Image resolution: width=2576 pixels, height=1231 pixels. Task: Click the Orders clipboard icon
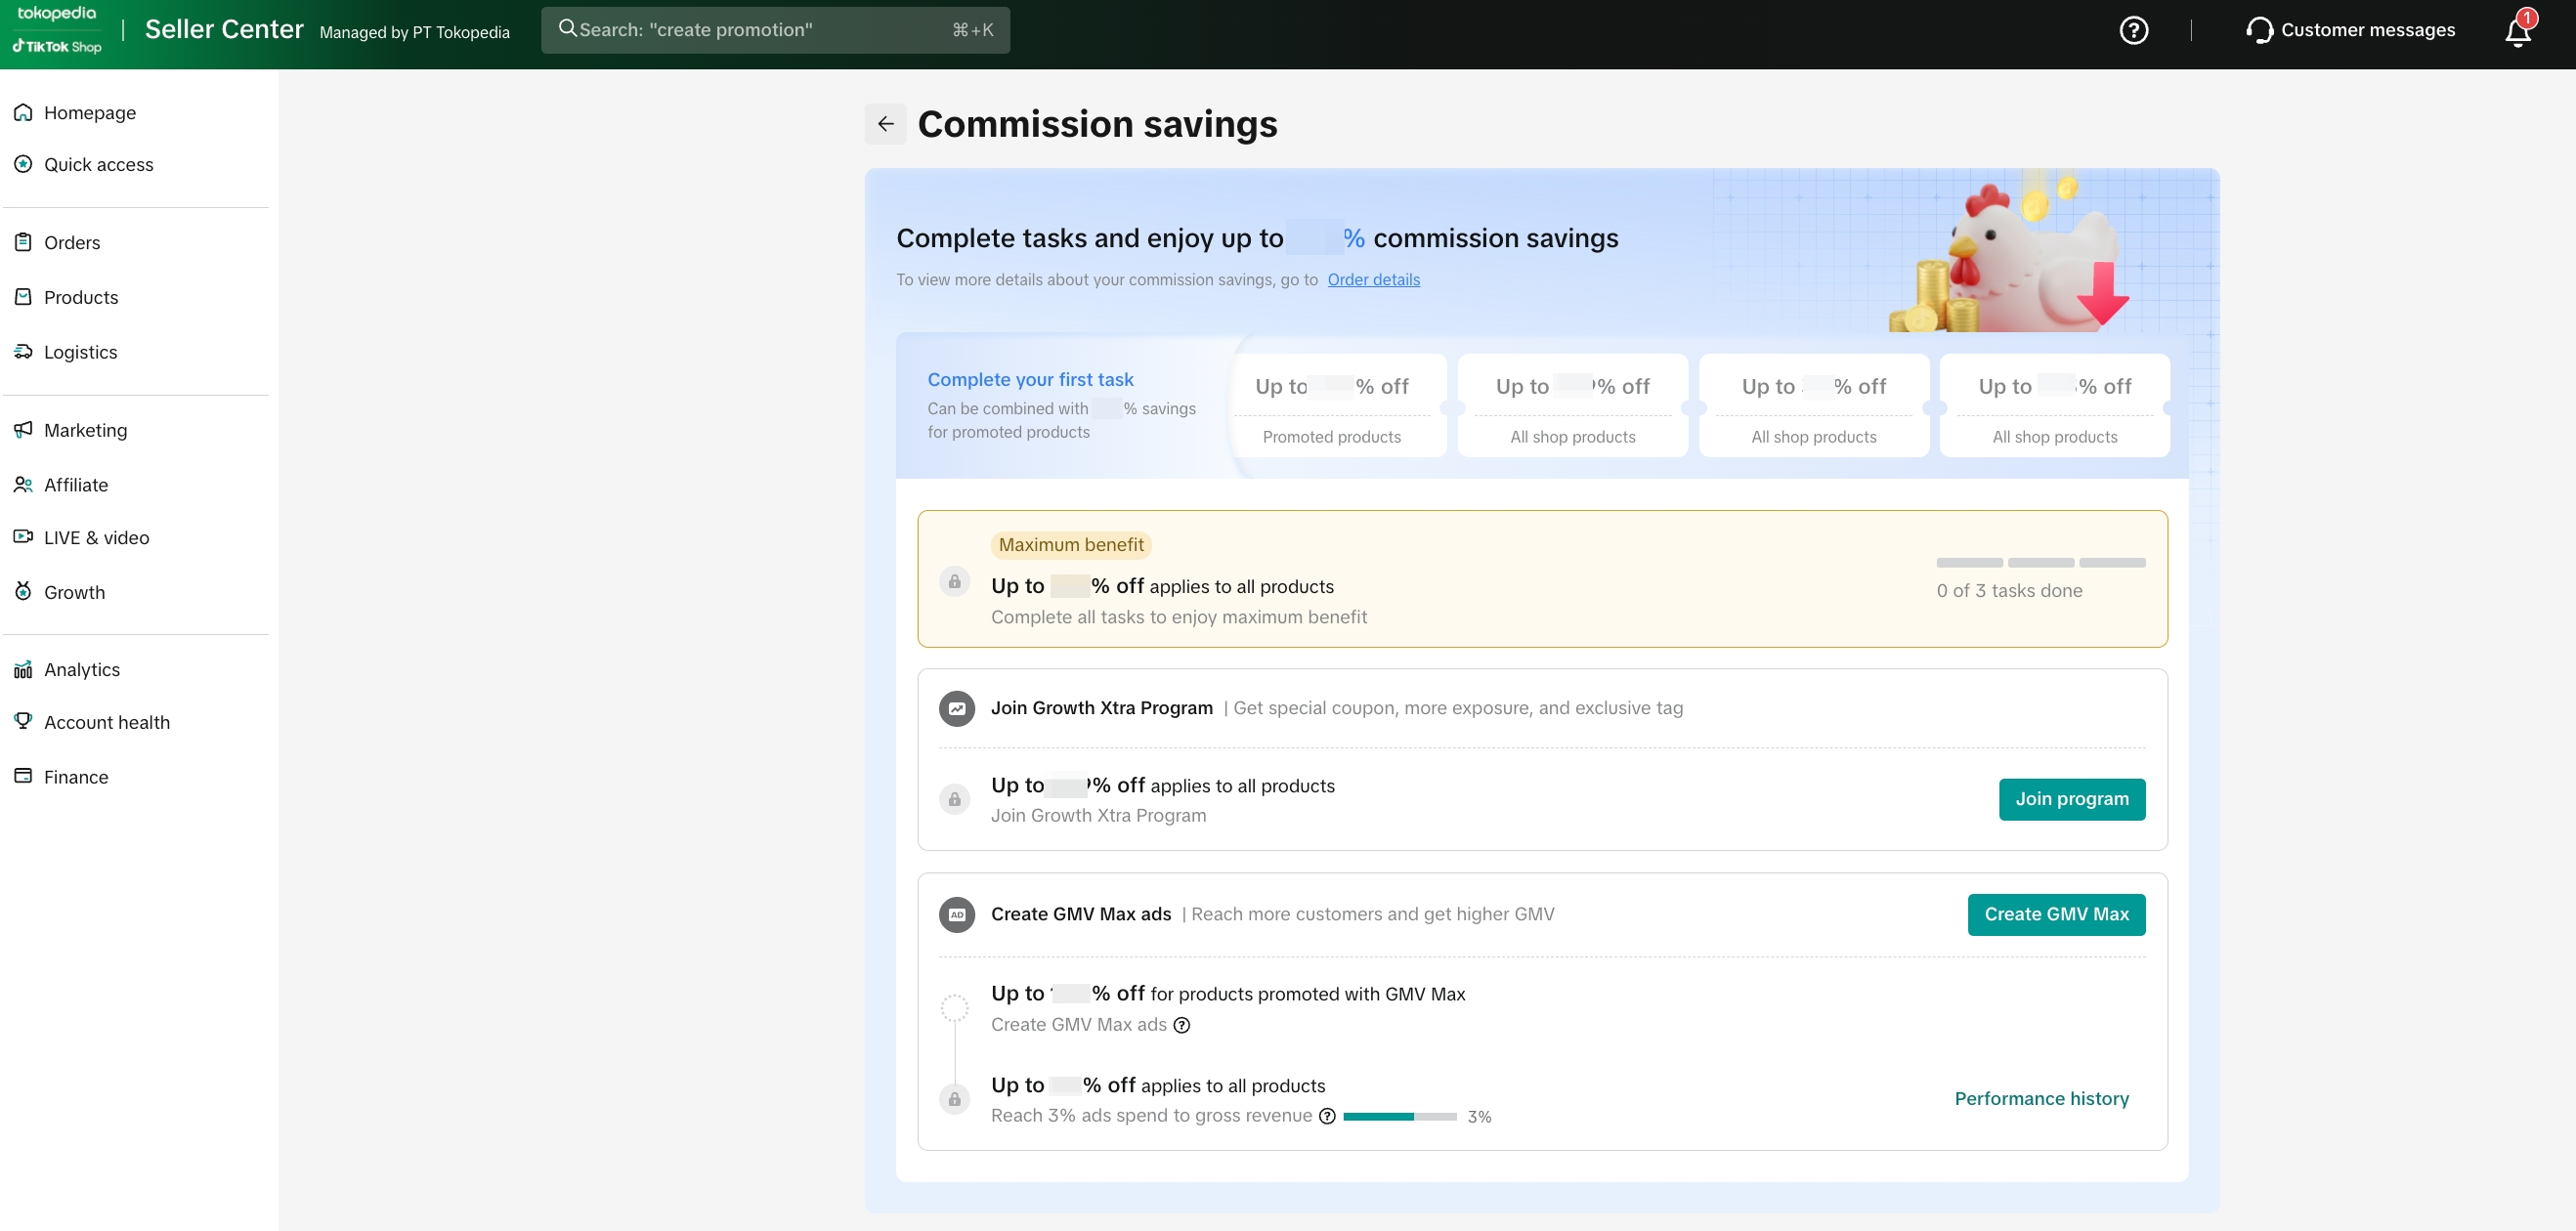coord(23,242)
